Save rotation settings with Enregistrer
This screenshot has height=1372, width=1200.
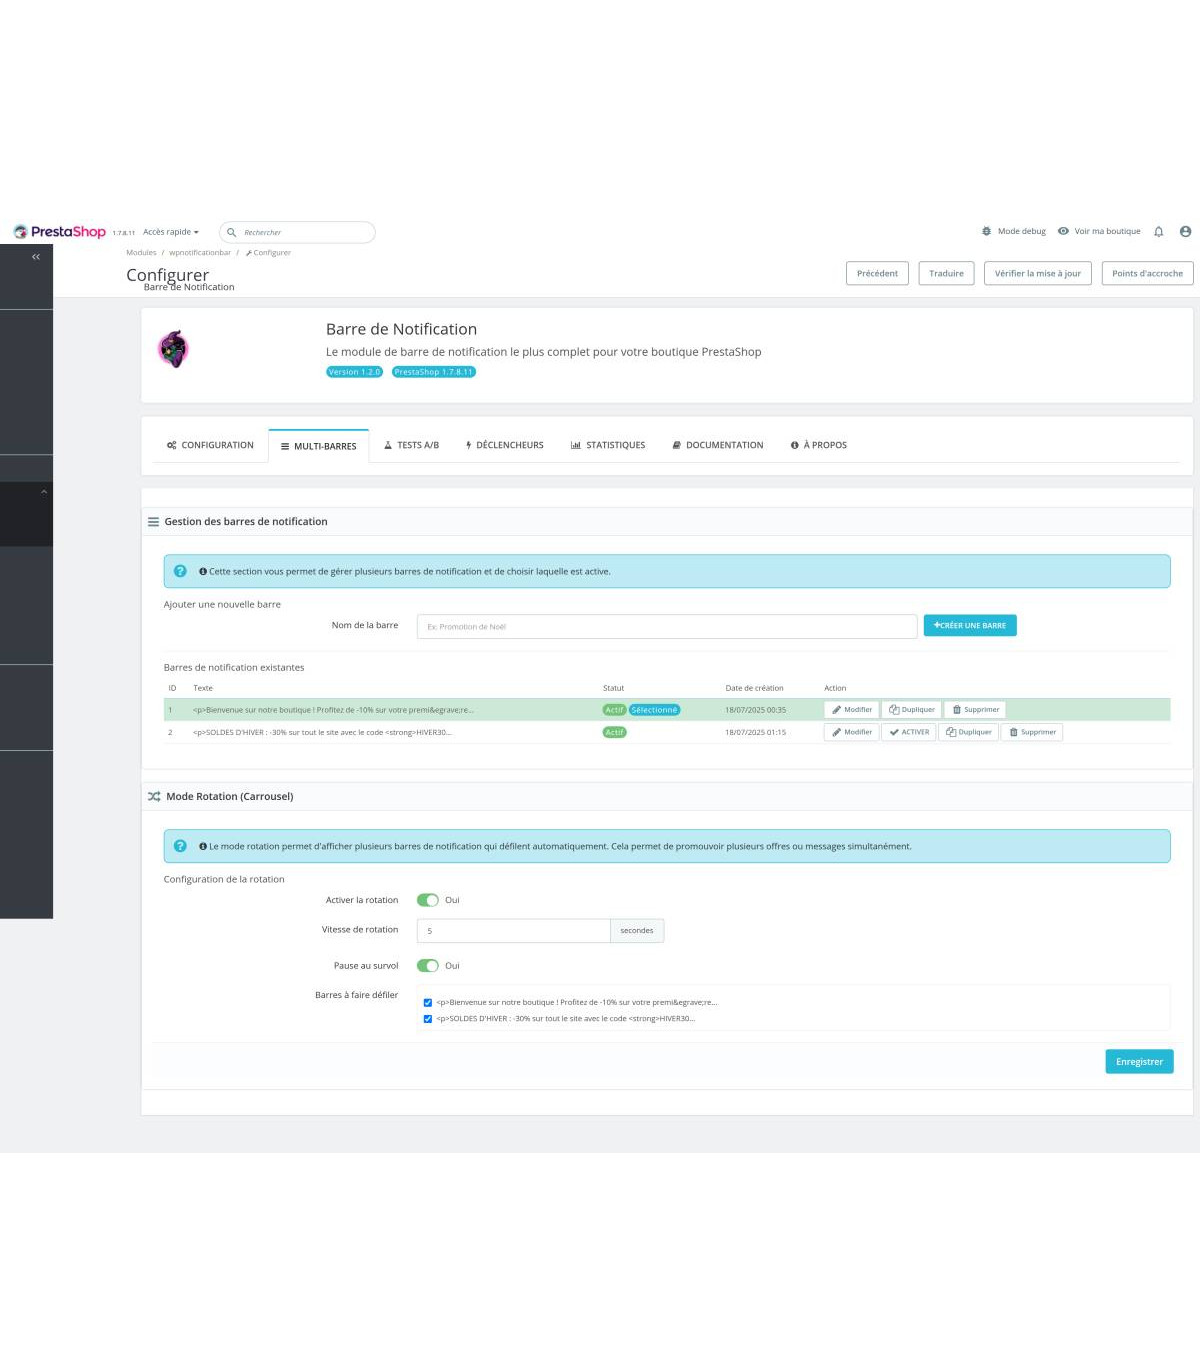pyautogui.click(x=1138, y=1062)
